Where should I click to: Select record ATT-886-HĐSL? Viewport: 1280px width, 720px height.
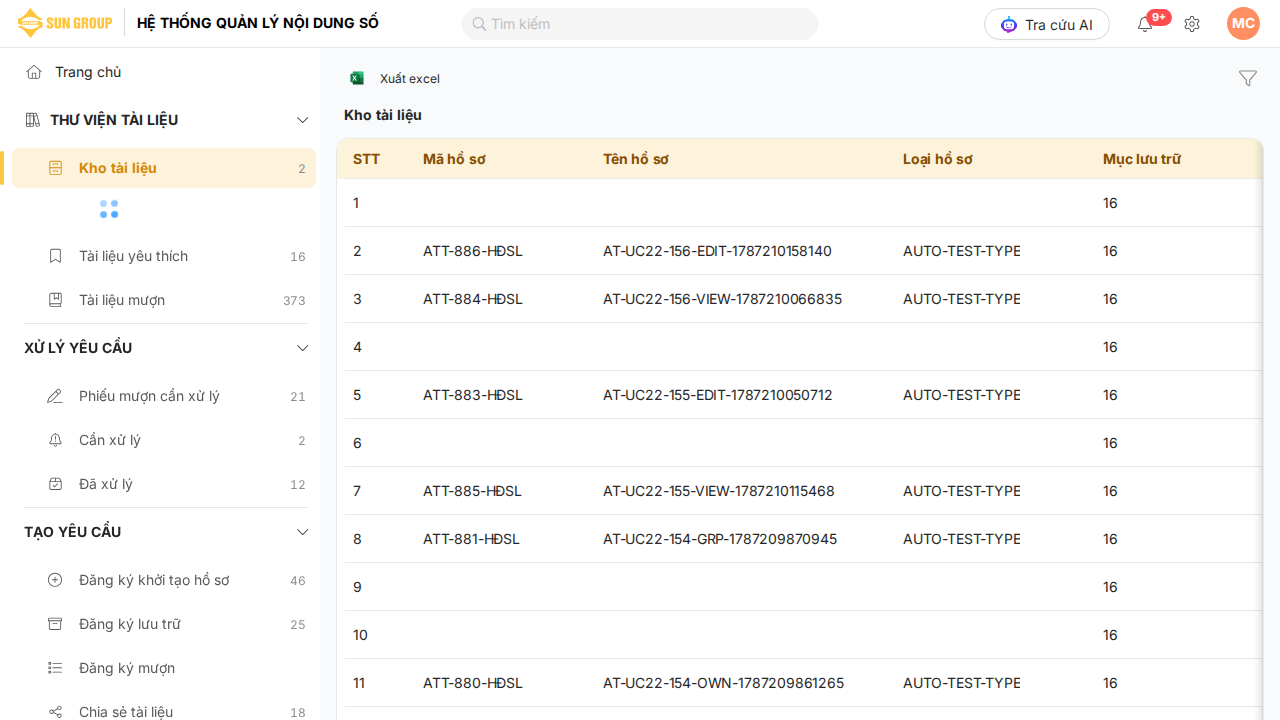(x=473, y=251)
